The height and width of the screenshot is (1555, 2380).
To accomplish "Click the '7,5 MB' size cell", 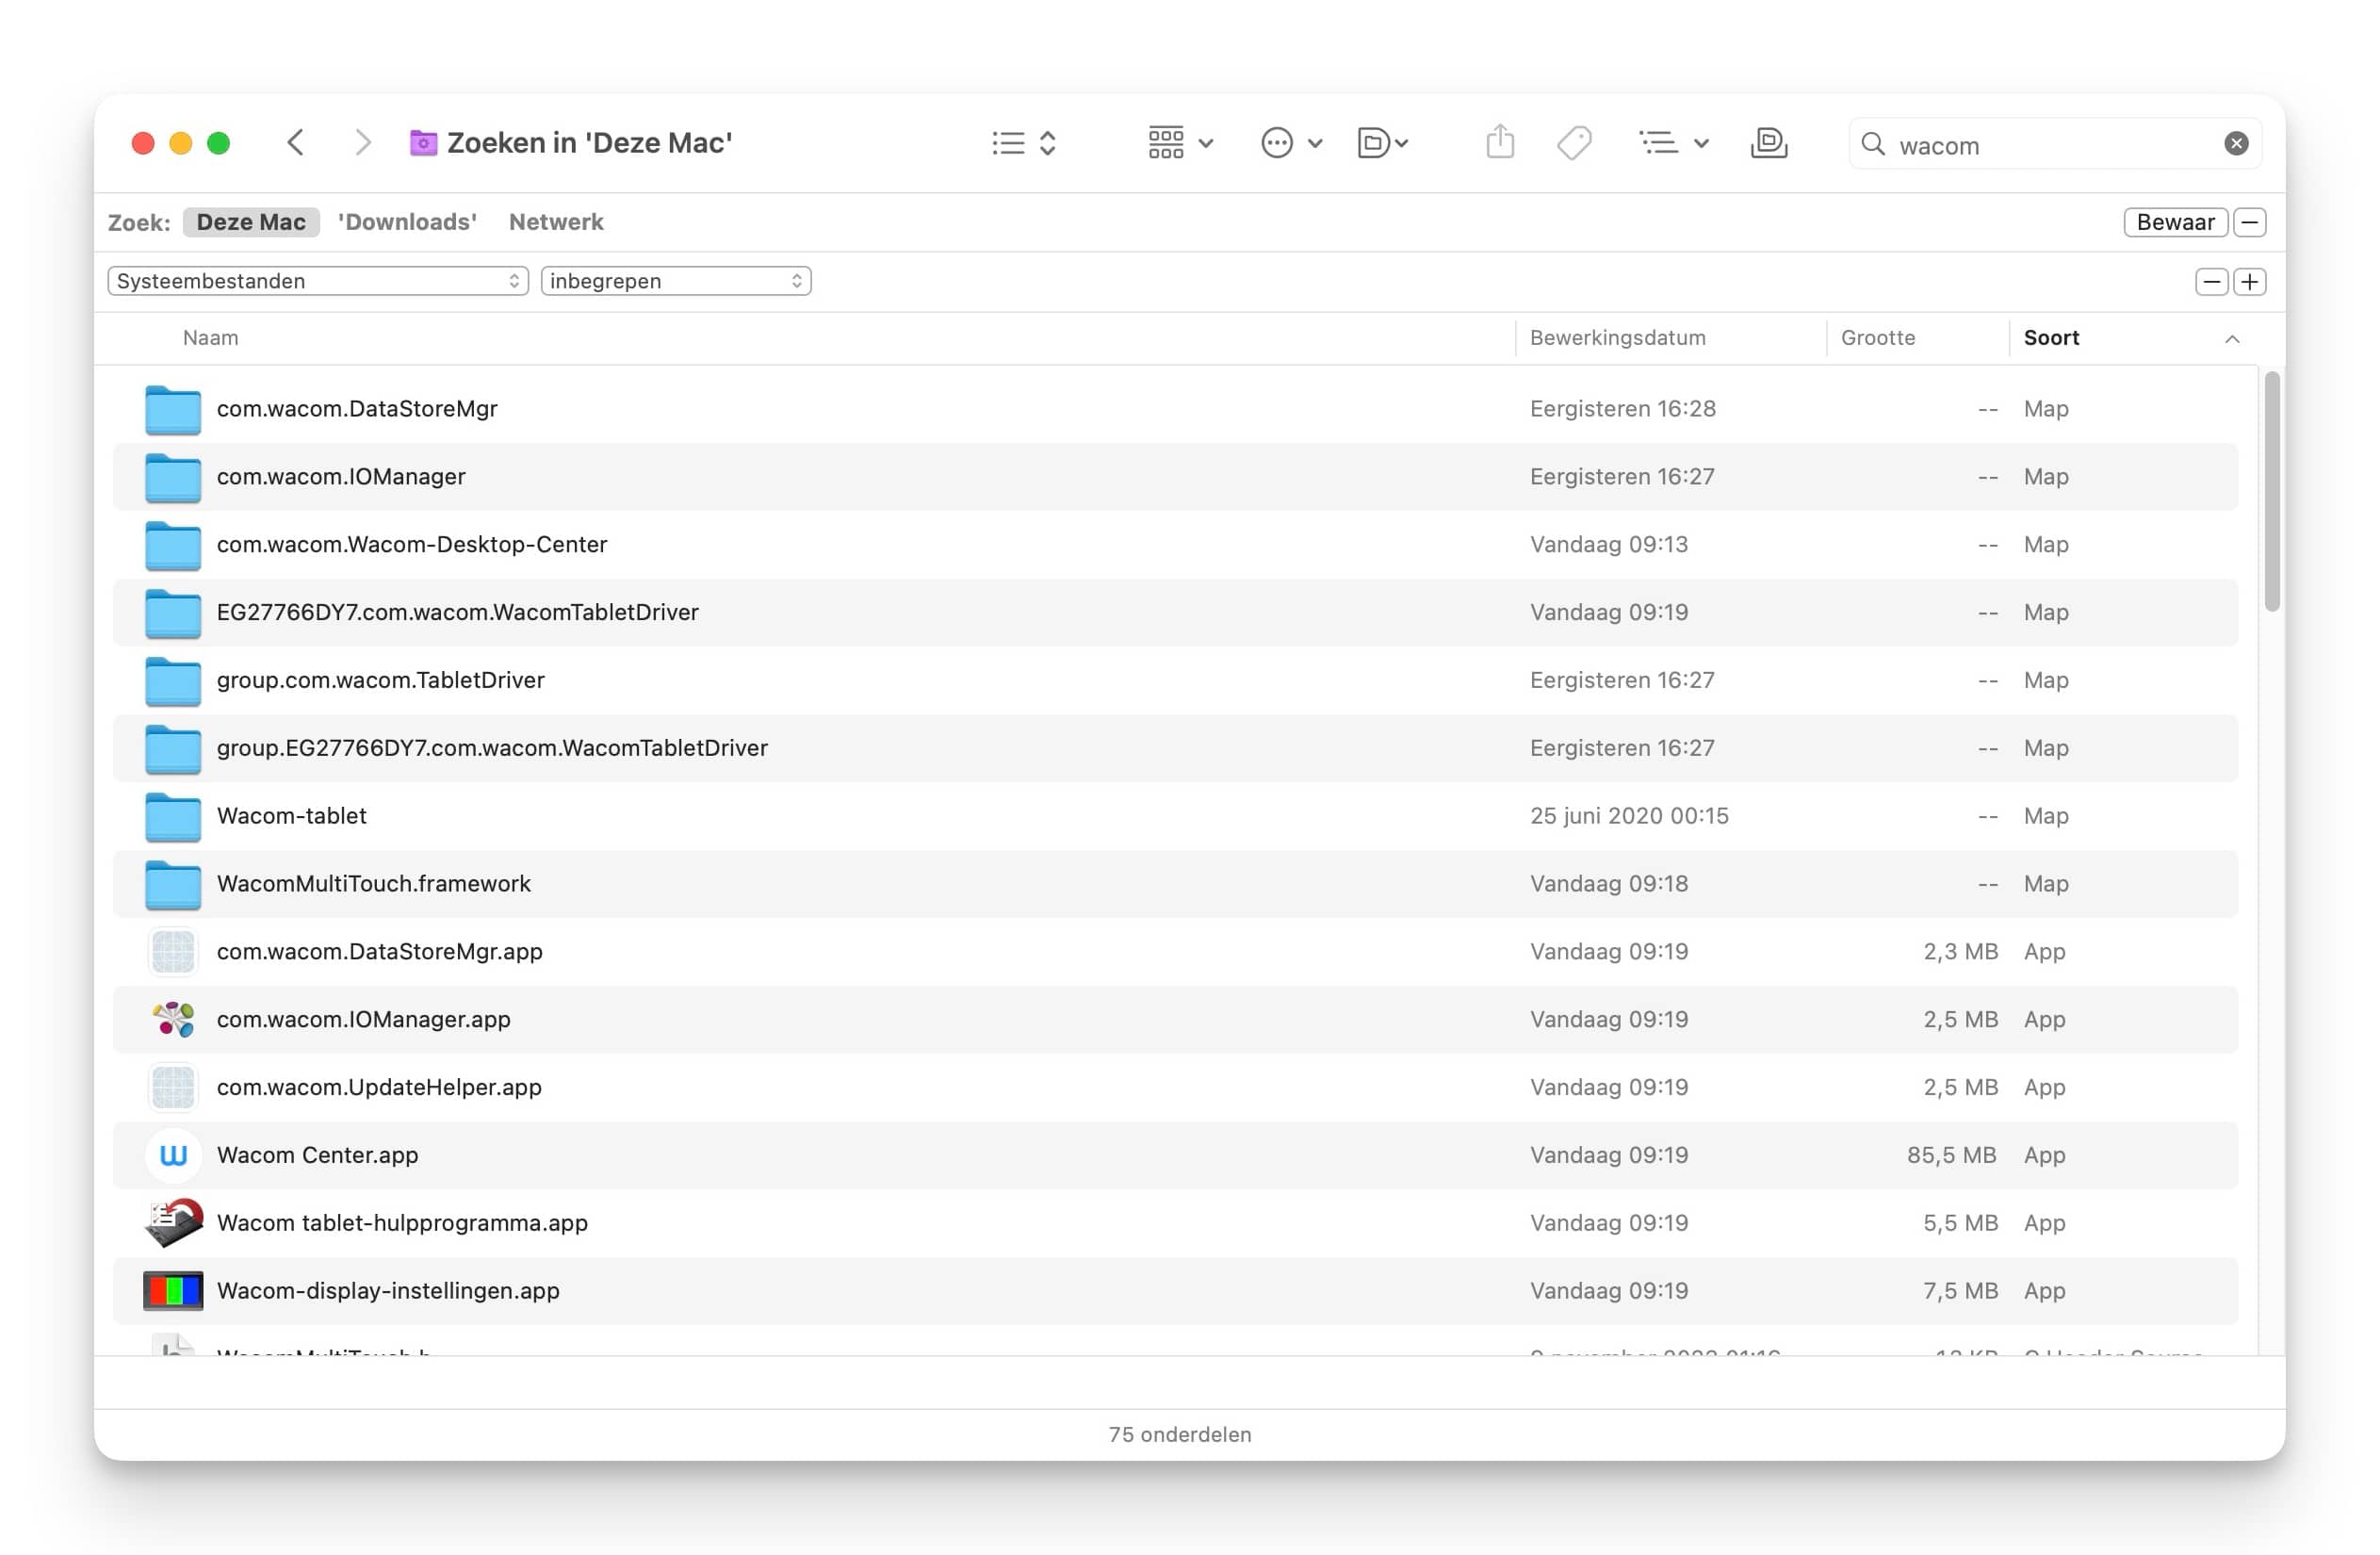I will tap(1961, 1292).
